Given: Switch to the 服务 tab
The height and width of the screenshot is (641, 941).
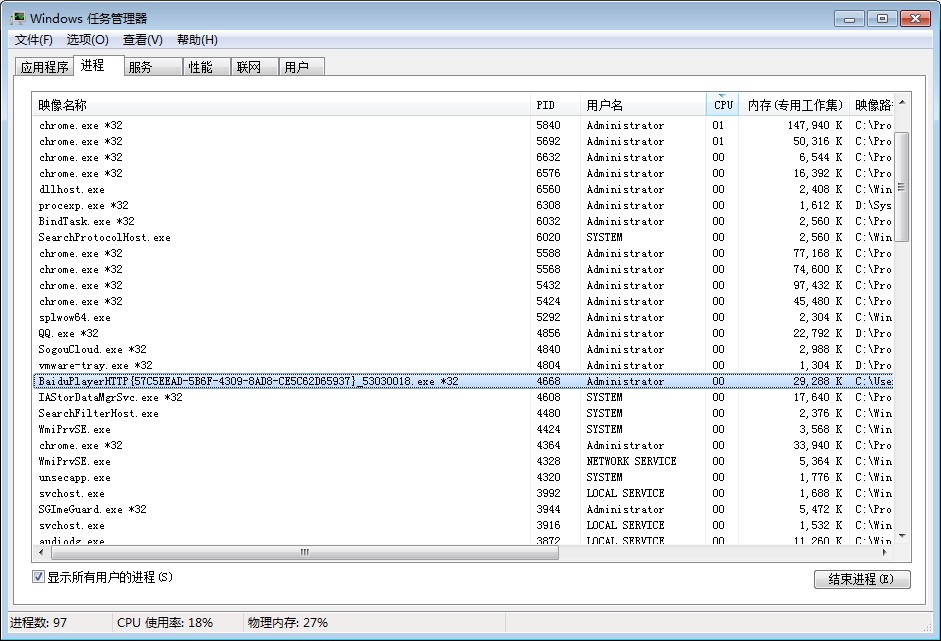Looking at the screenshot, I should pos(153,67).
